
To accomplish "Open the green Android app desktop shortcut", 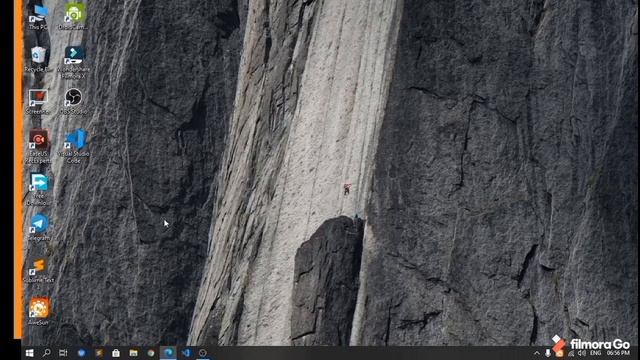I will tap(73, 16).
